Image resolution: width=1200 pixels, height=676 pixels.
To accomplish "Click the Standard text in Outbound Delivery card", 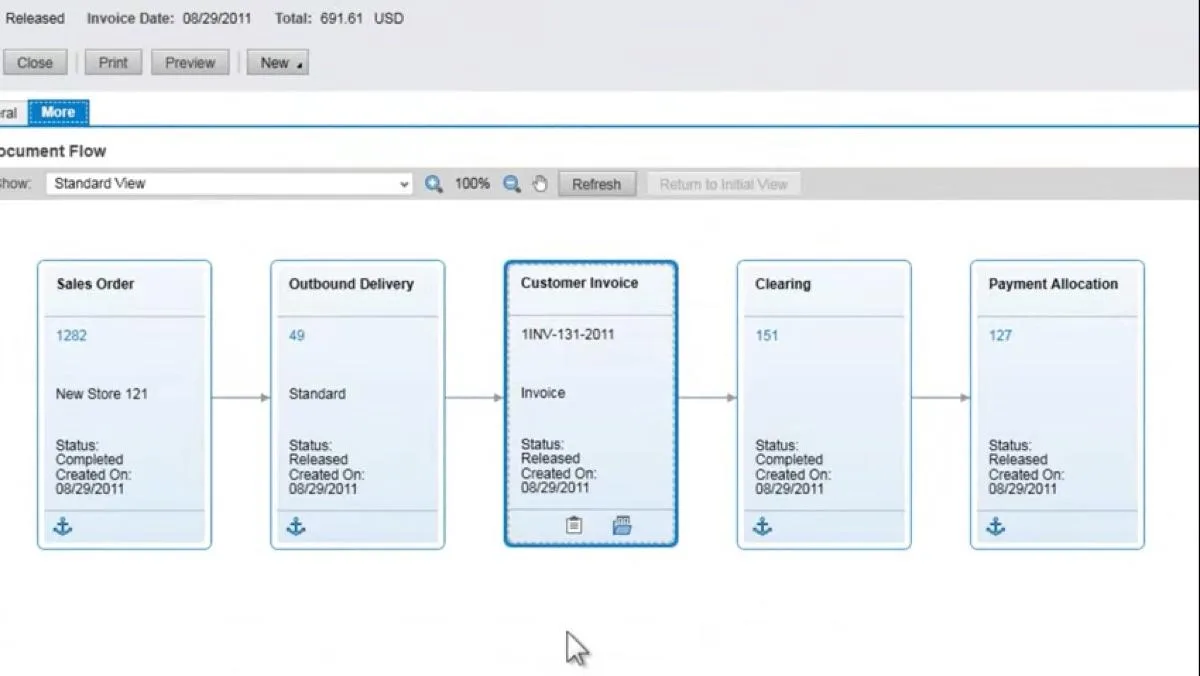I will 317,394.
